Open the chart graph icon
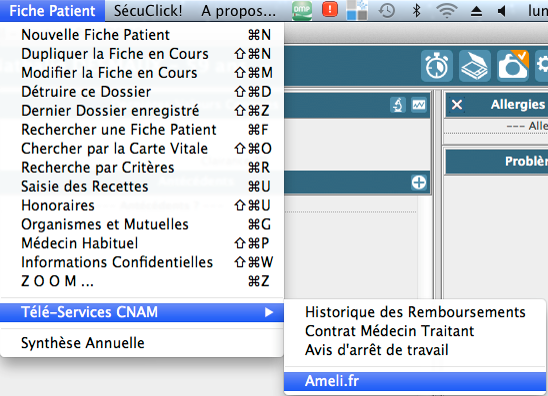 click(419, 105)
